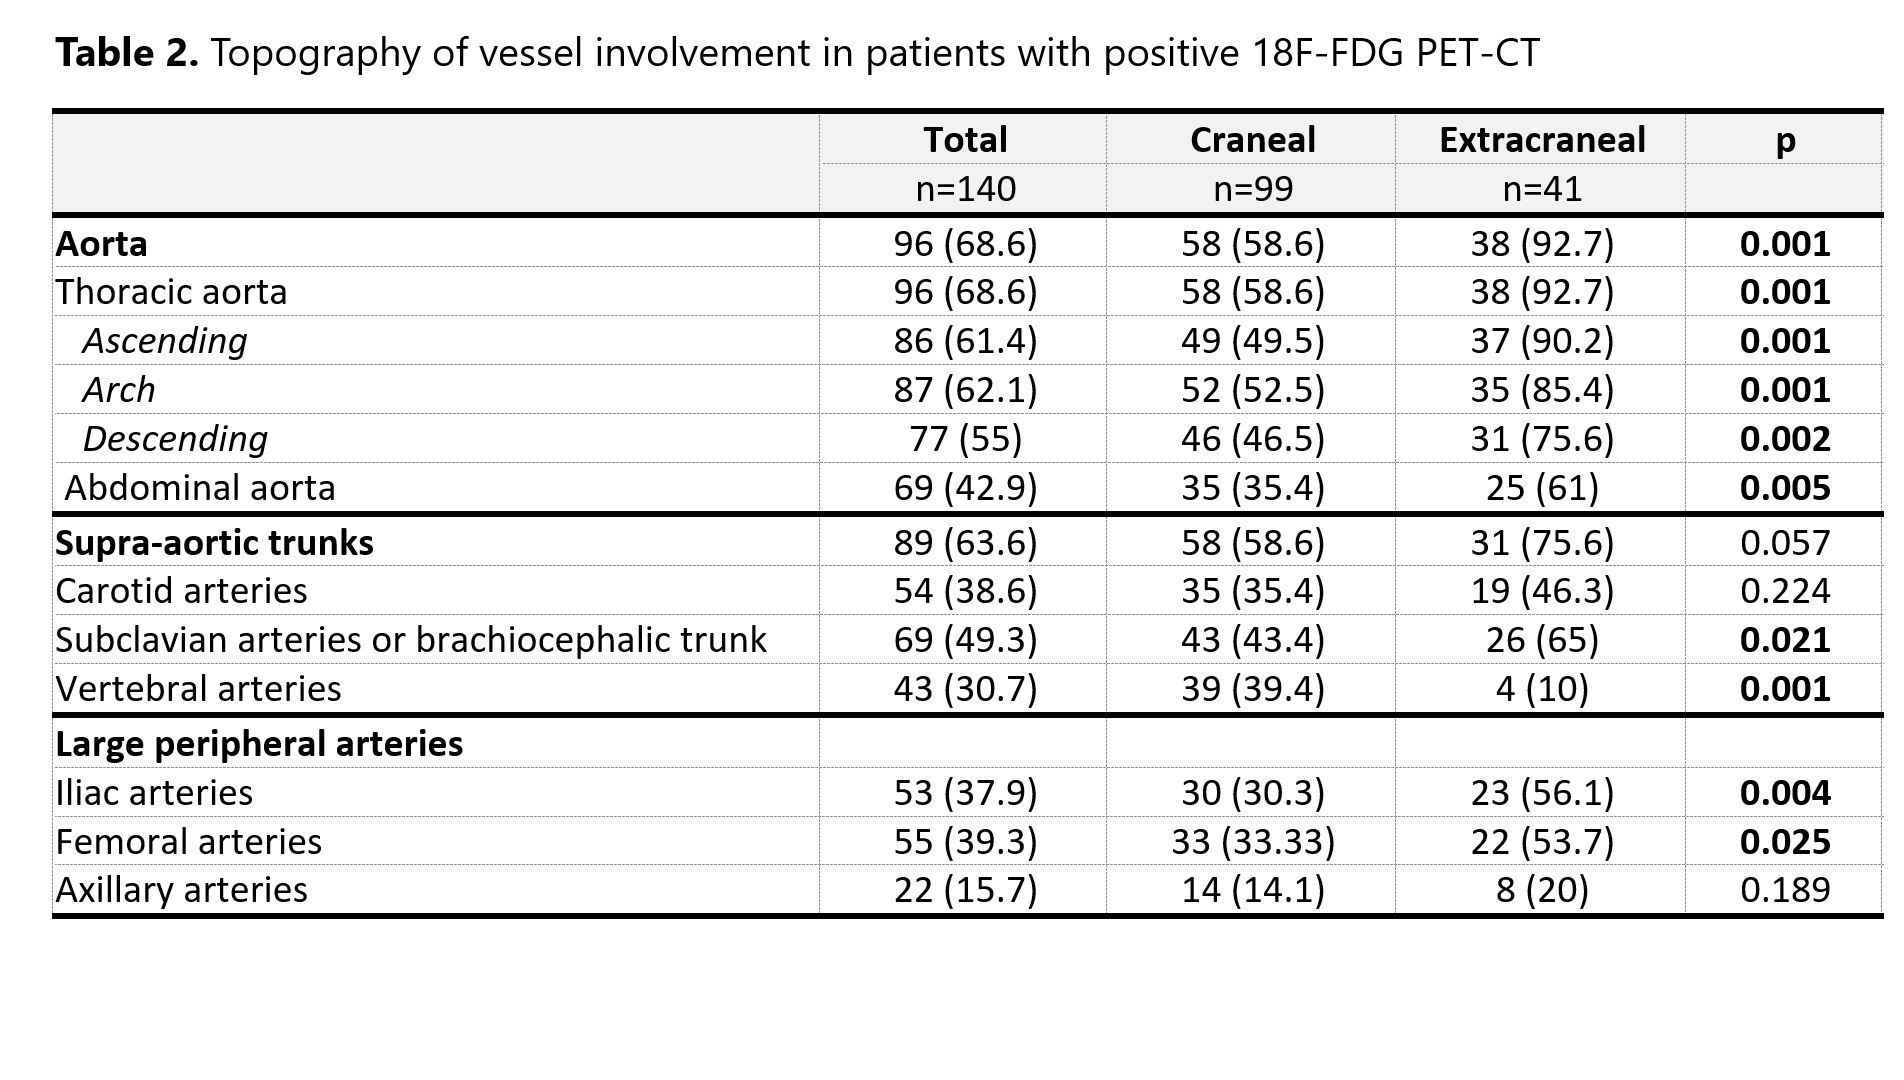Click the Carotid arteries p-value 0.224
Screen dimensions: 1904x1080
[1785, 591]
